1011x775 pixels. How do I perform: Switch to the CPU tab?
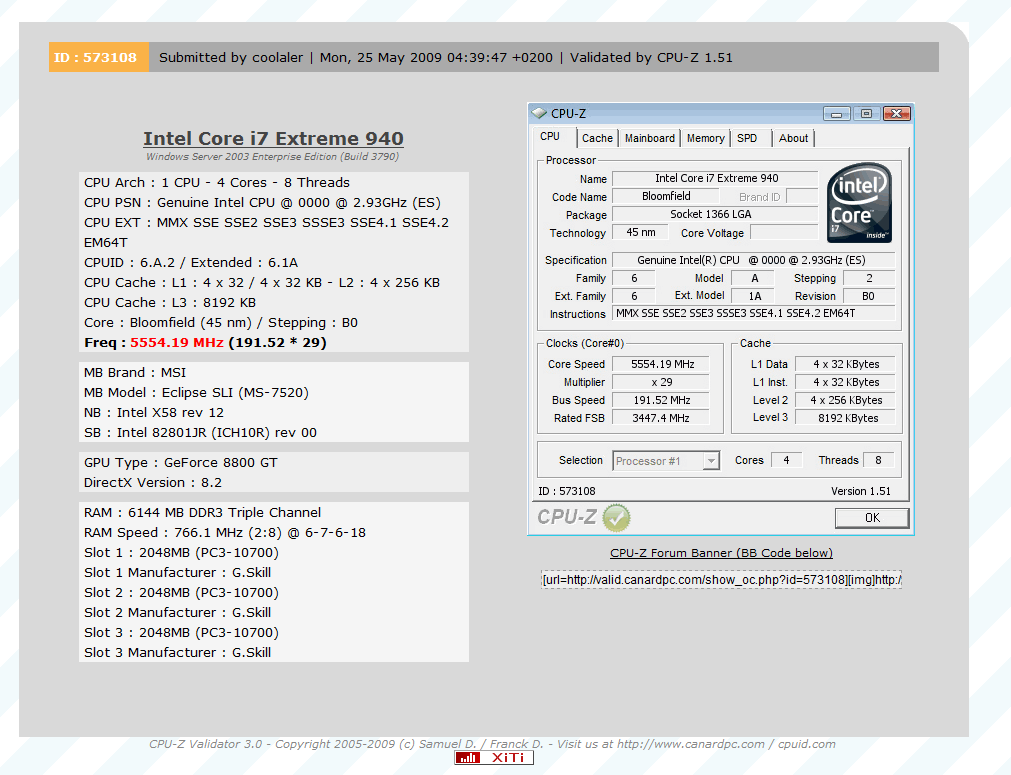[550, 137]
